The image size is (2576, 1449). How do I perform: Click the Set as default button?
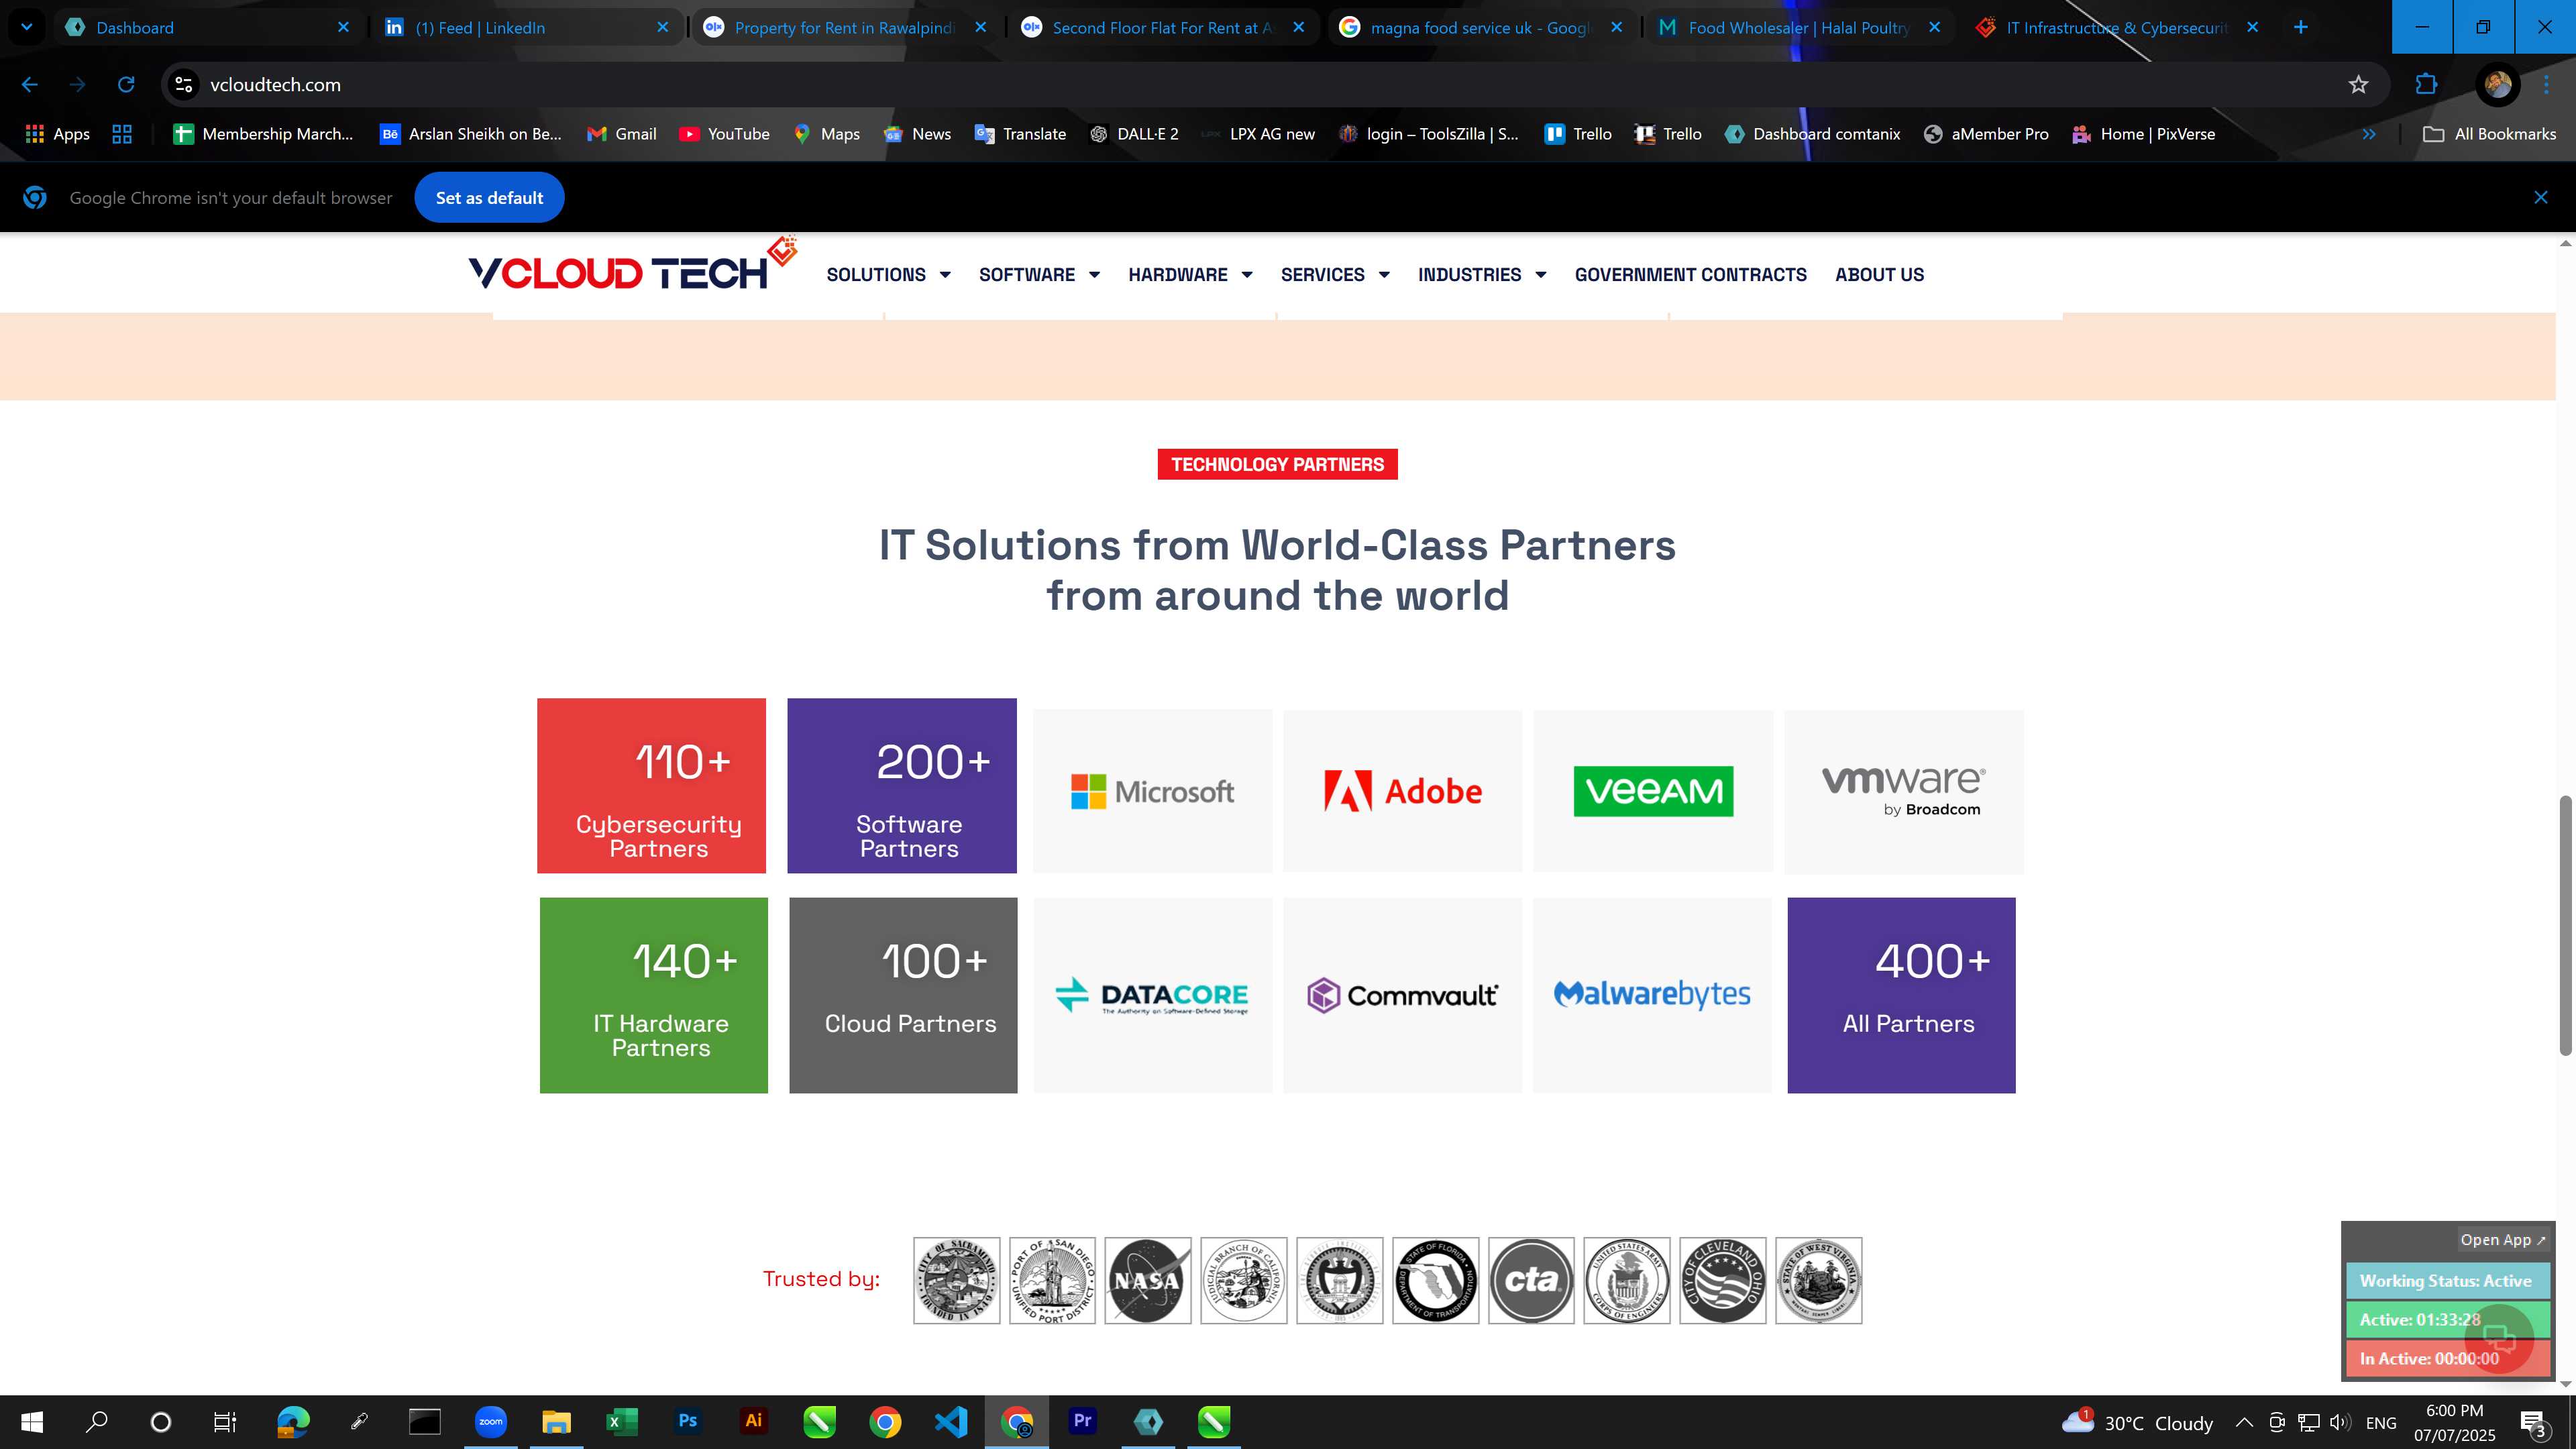coord(489,198)
